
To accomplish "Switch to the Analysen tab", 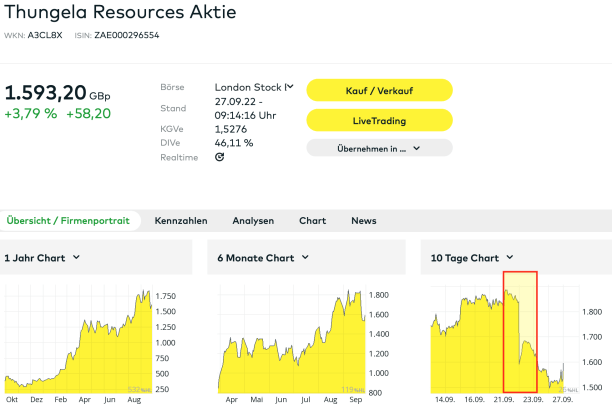I will (253, 221).
